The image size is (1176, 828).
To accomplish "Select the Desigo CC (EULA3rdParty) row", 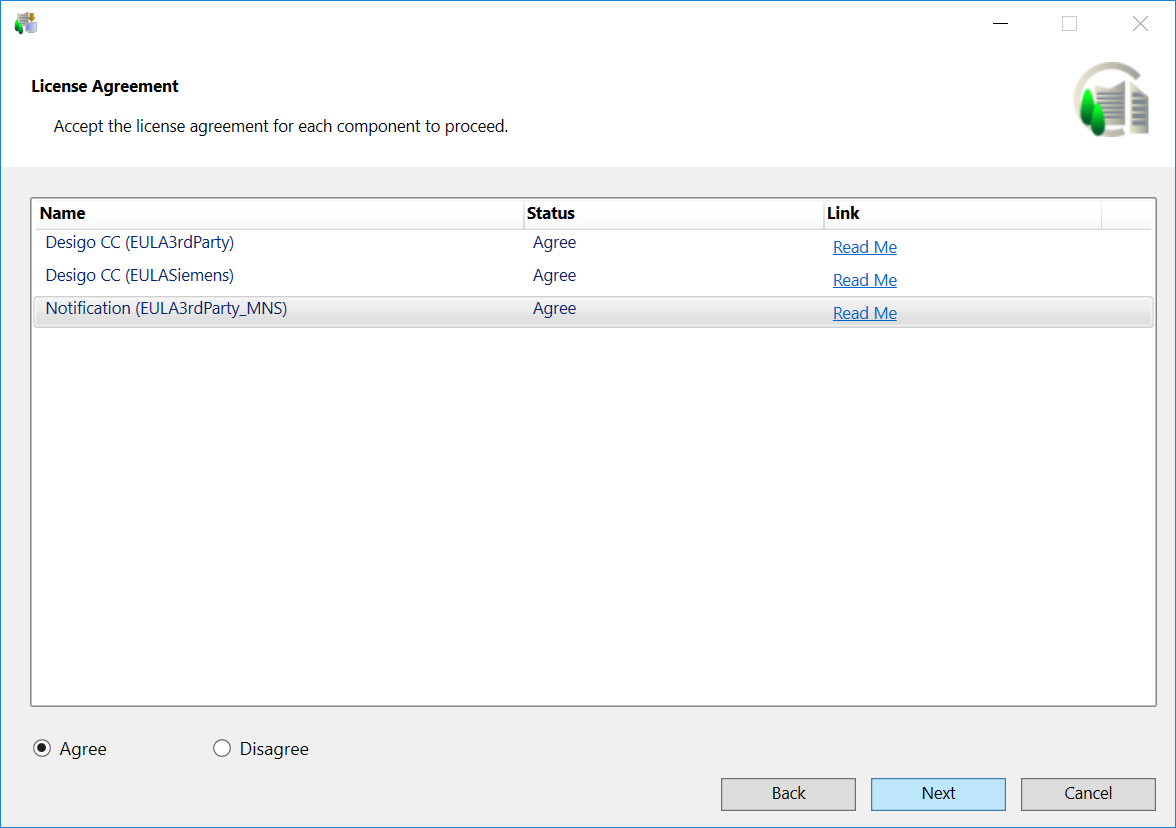I will [x=140, y=243].
